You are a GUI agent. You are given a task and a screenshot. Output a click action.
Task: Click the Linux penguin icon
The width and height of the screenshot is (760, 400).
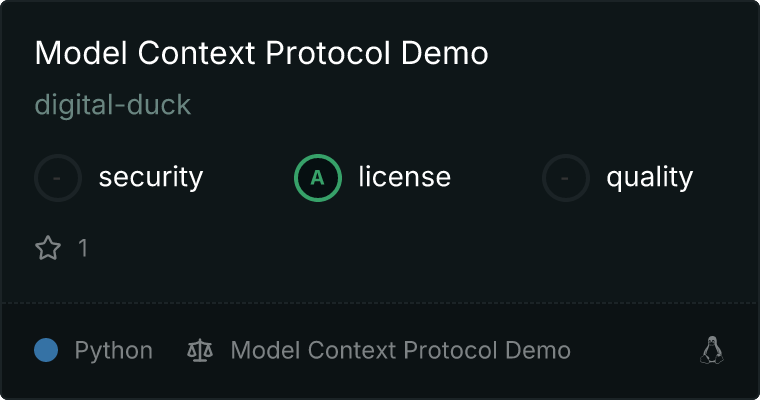coord(712,350)
